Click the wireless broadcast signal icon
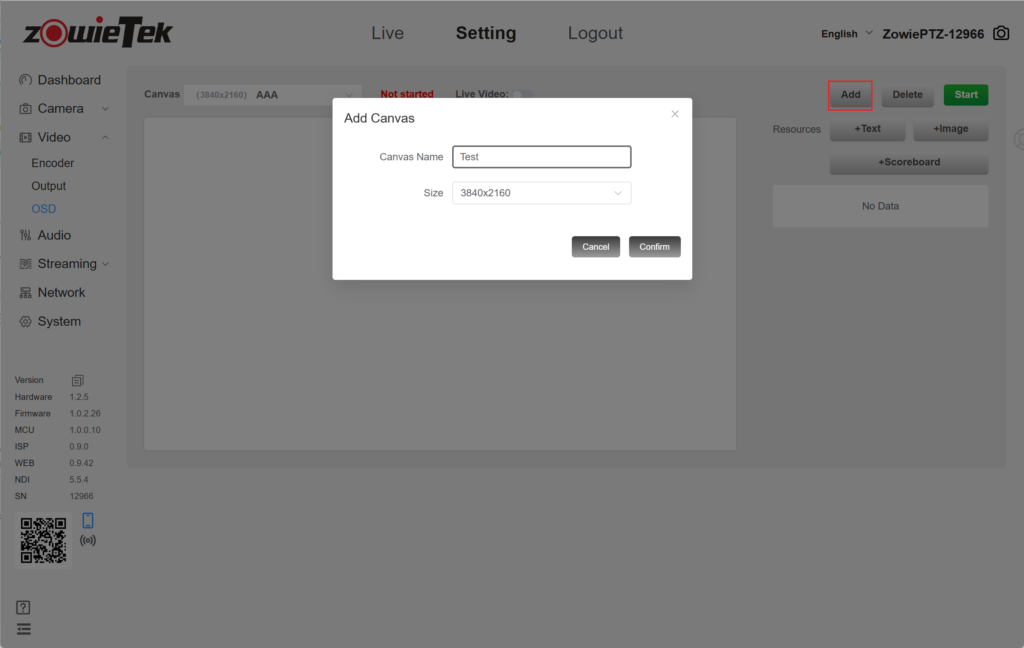Viewport: 1024px width, 648px height. 88,540
